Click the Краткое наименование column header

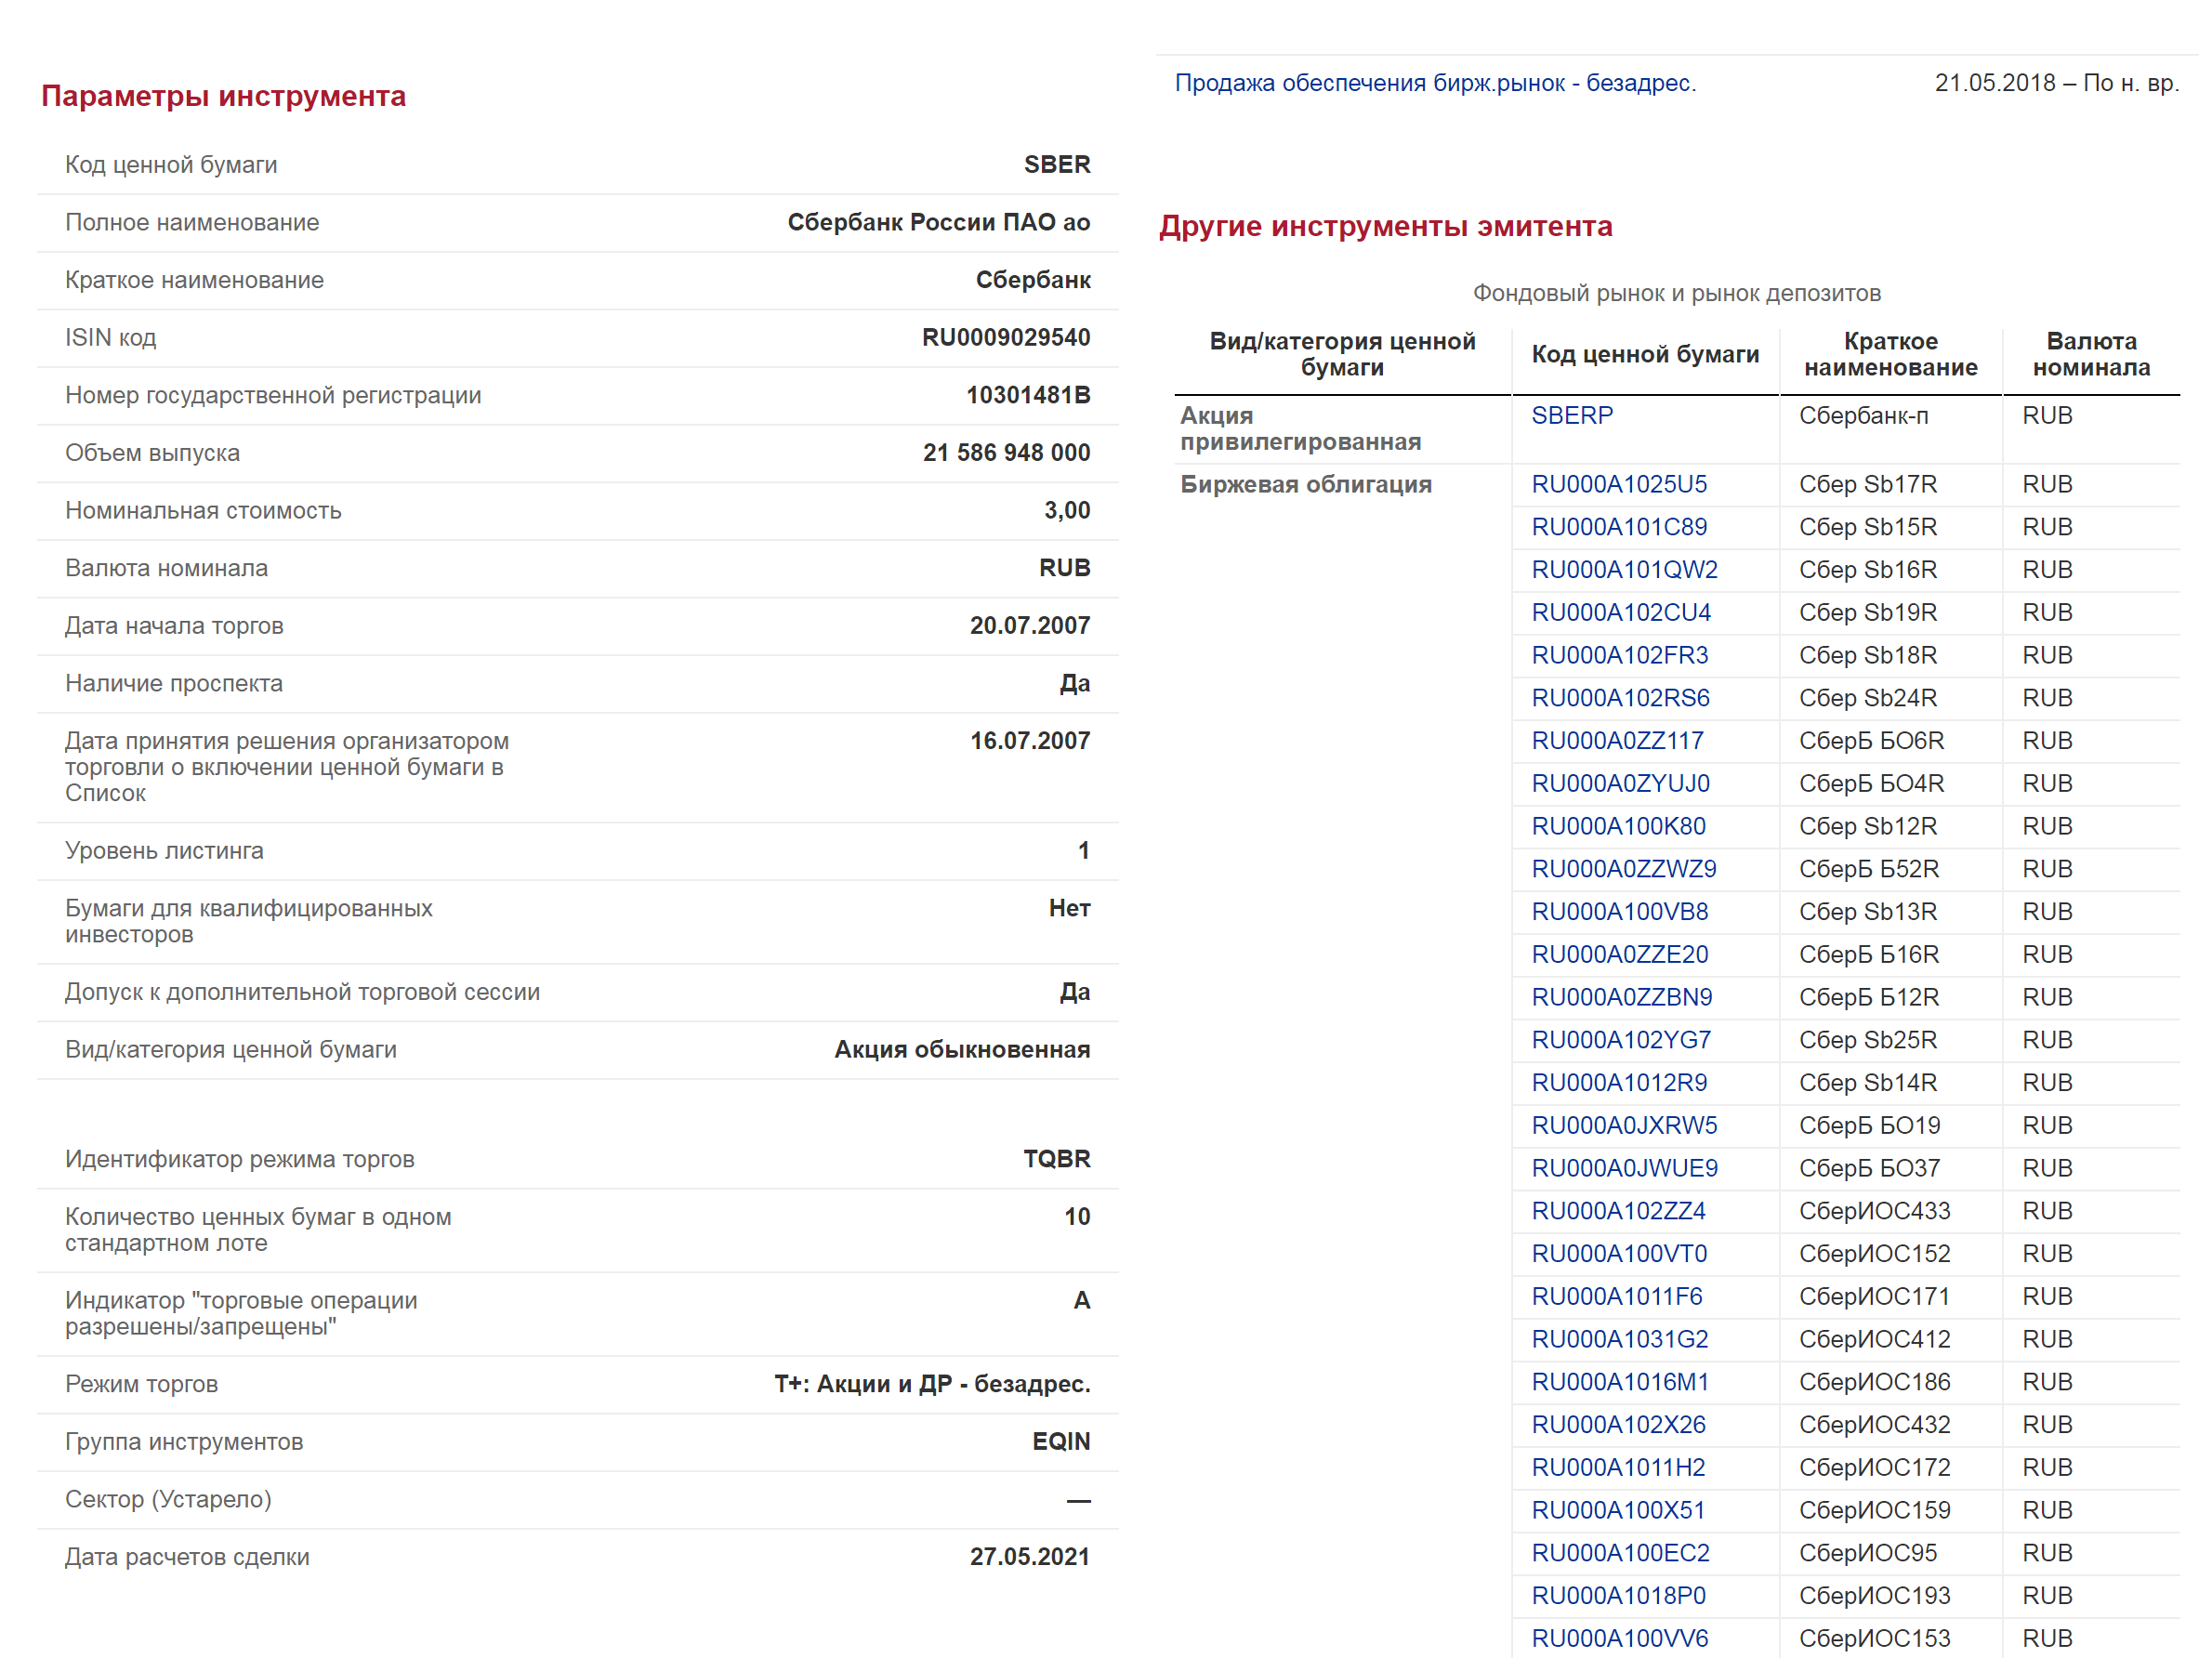tap(1890, 355)
